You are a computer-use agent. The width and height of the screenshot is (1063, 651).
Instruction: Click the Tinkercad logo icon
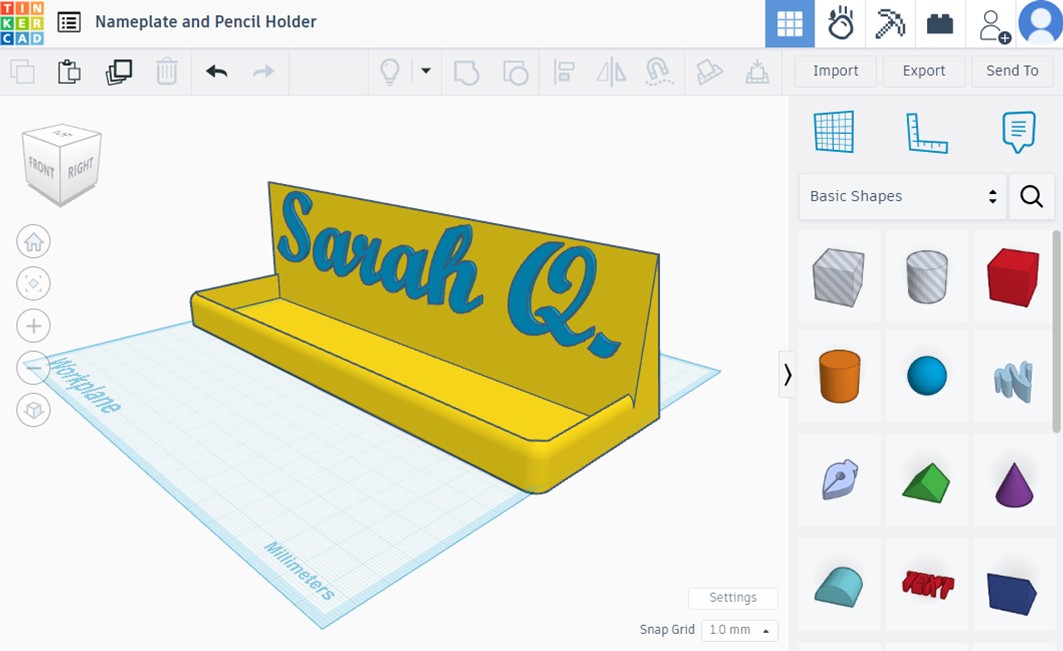(x=21, y=22)
